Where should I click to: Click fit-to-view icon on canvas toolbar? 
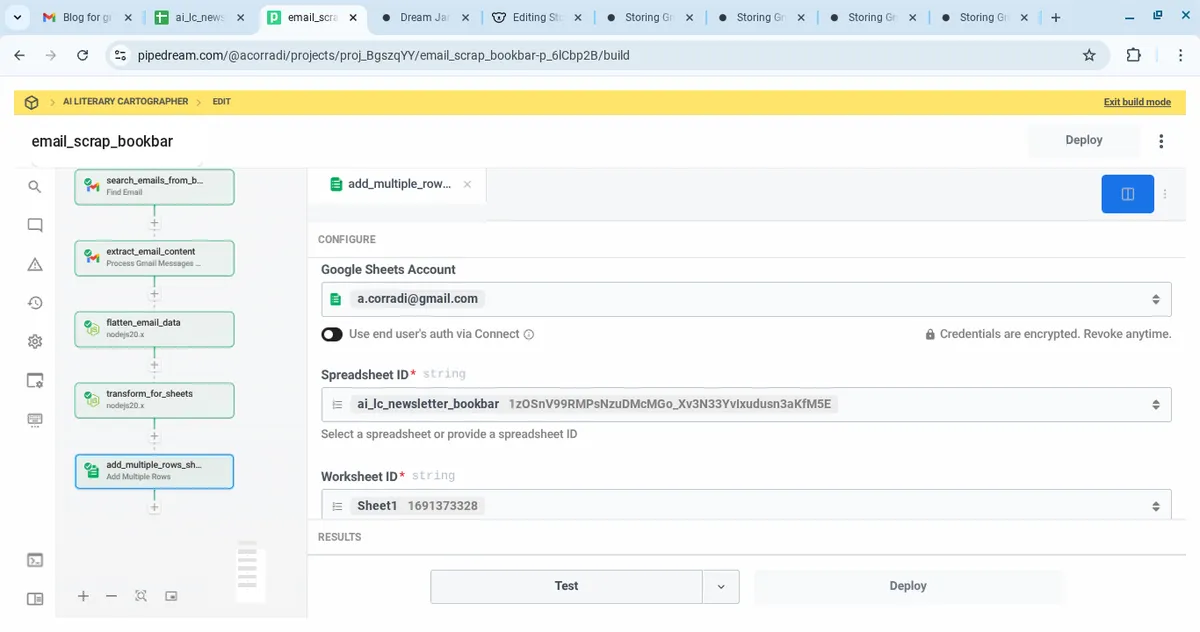[x=141, y=596]
